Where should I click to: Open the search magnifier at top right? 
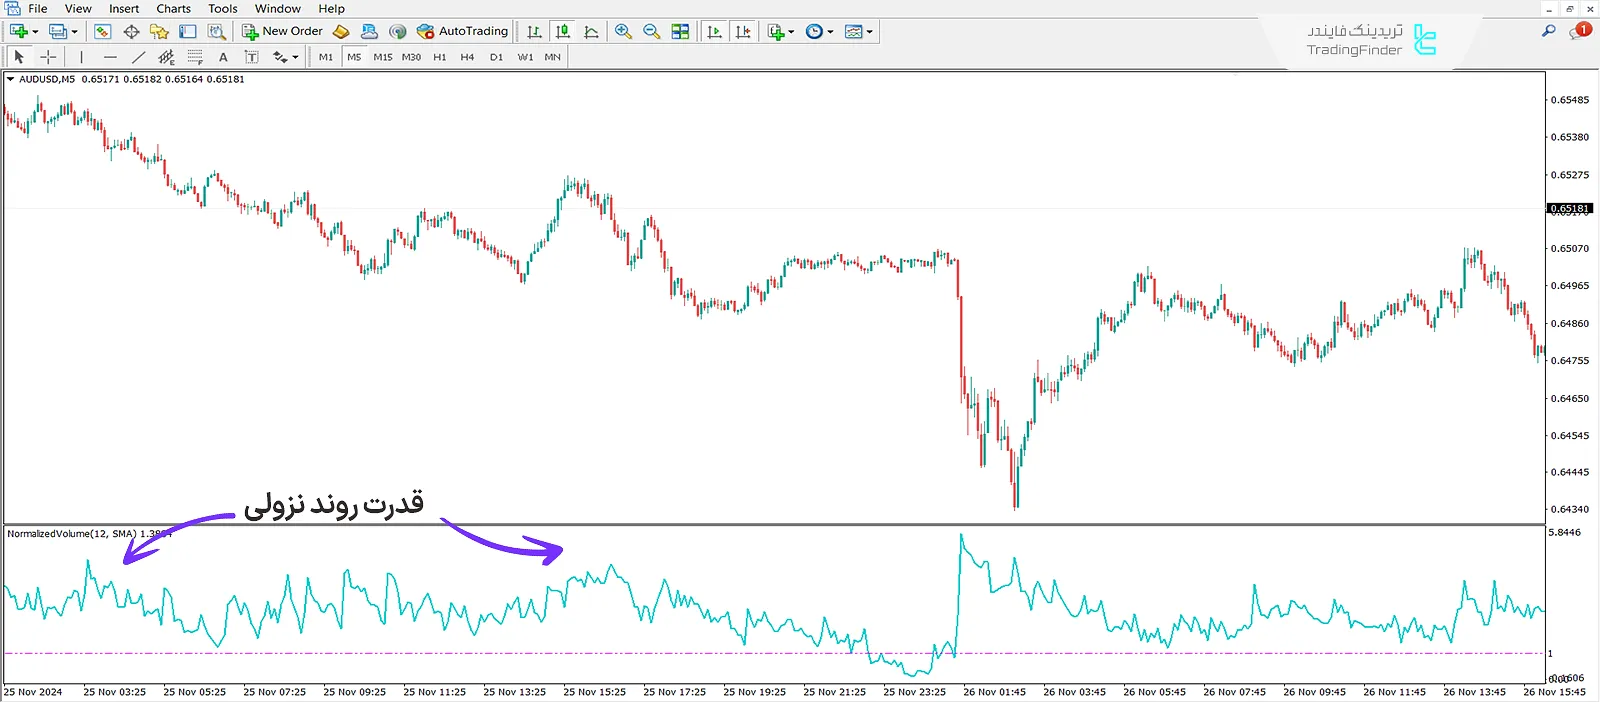tap(1548, 32)
